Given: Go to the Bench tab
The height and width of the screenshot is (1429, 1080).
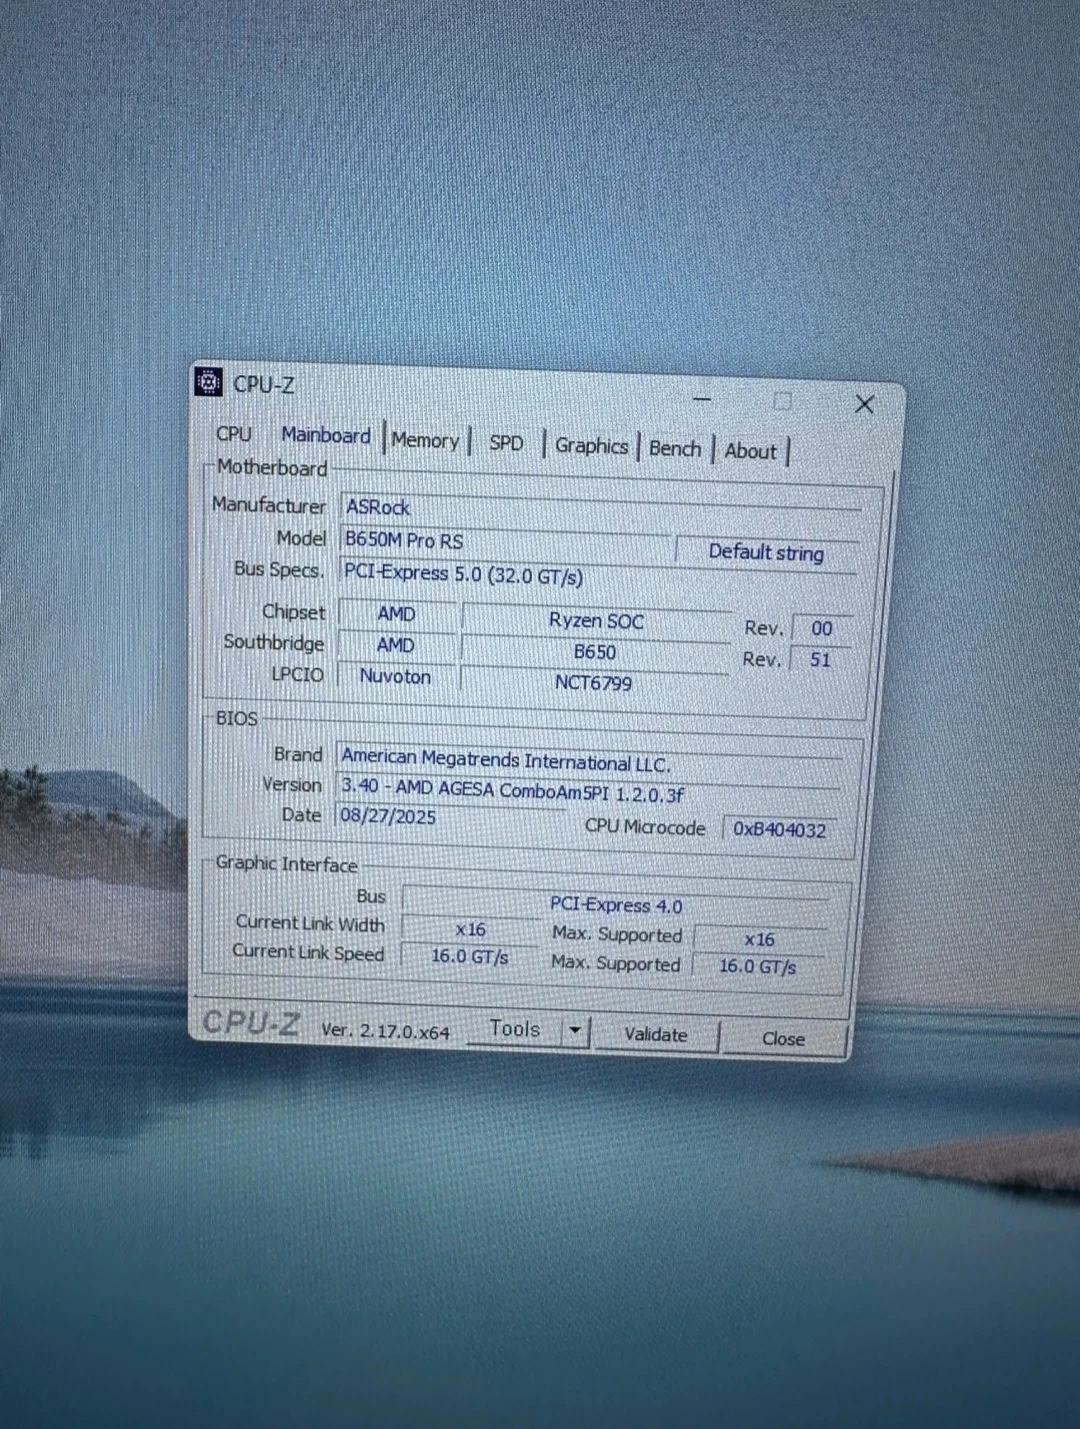Looking at the screenshot, I should tap(675, 449).
